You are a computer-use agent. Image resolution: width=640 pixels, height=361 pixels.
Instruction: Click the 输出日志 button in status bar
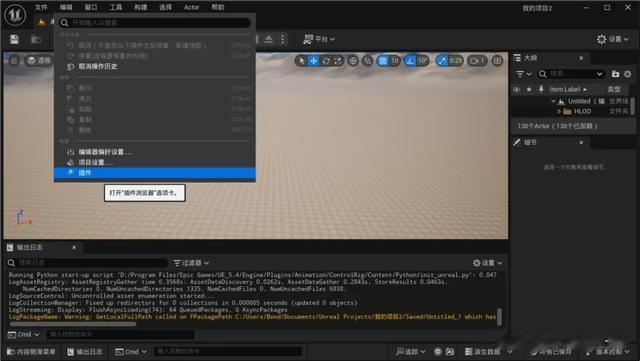[85, 352]
